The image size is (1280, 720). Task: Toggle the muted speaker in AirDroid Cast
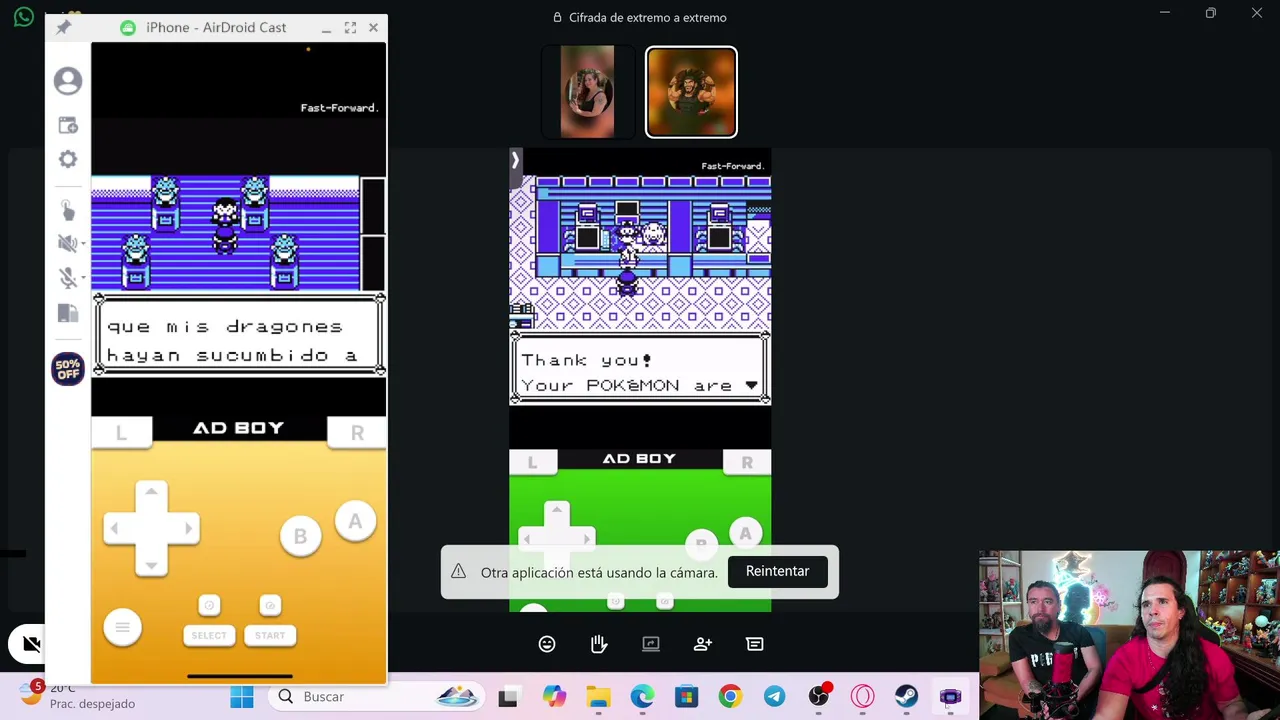point(66,243)
